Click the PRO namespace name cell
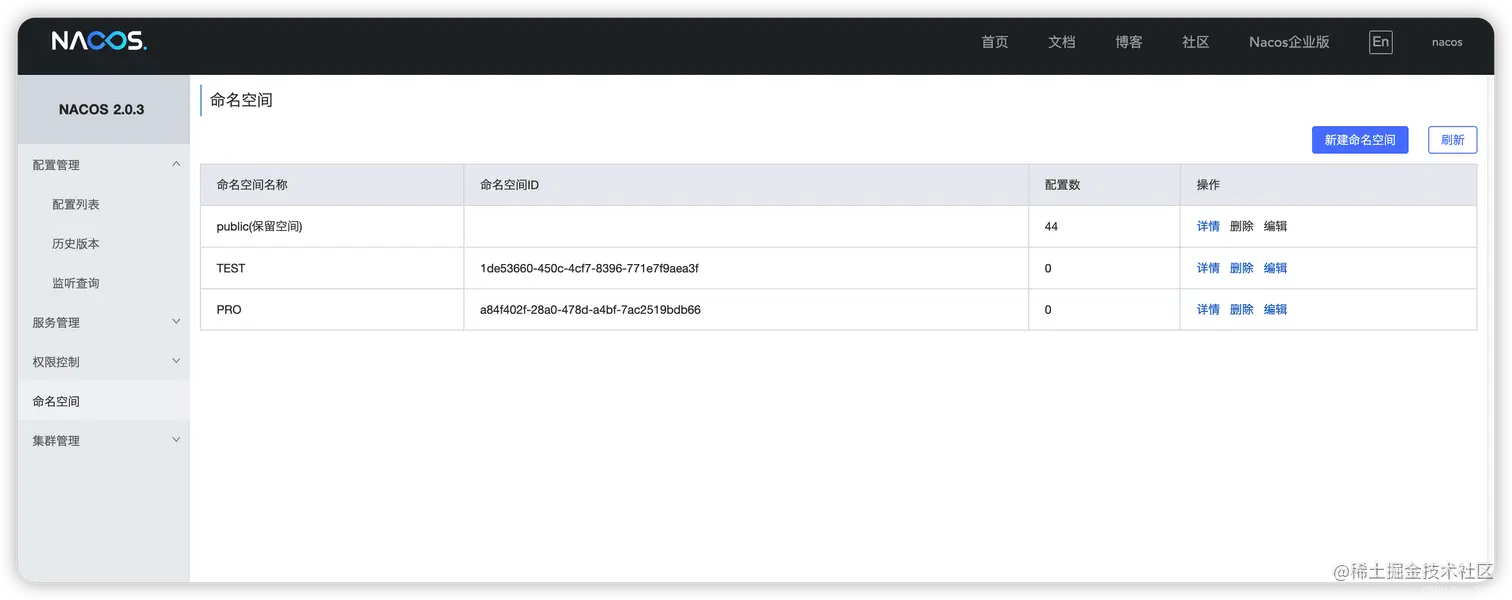 click(332, 310)
